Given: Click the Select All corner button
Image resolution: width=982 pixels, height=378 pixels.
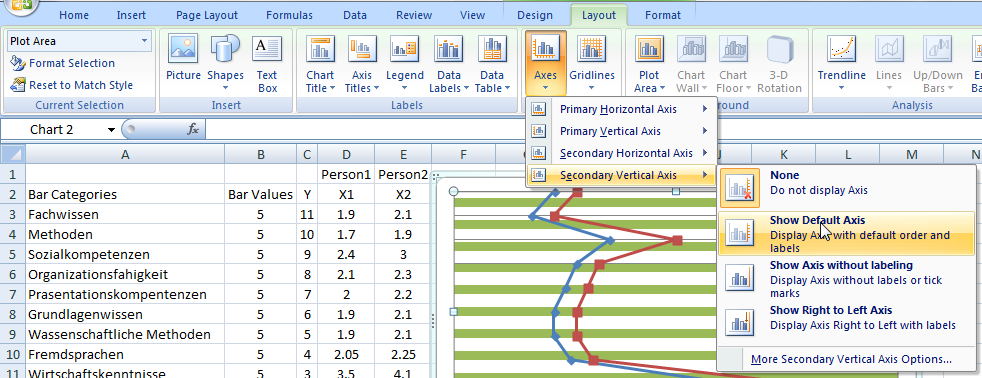Looking at the screenshot, I should pyautogui.click(x=13, y=154).
